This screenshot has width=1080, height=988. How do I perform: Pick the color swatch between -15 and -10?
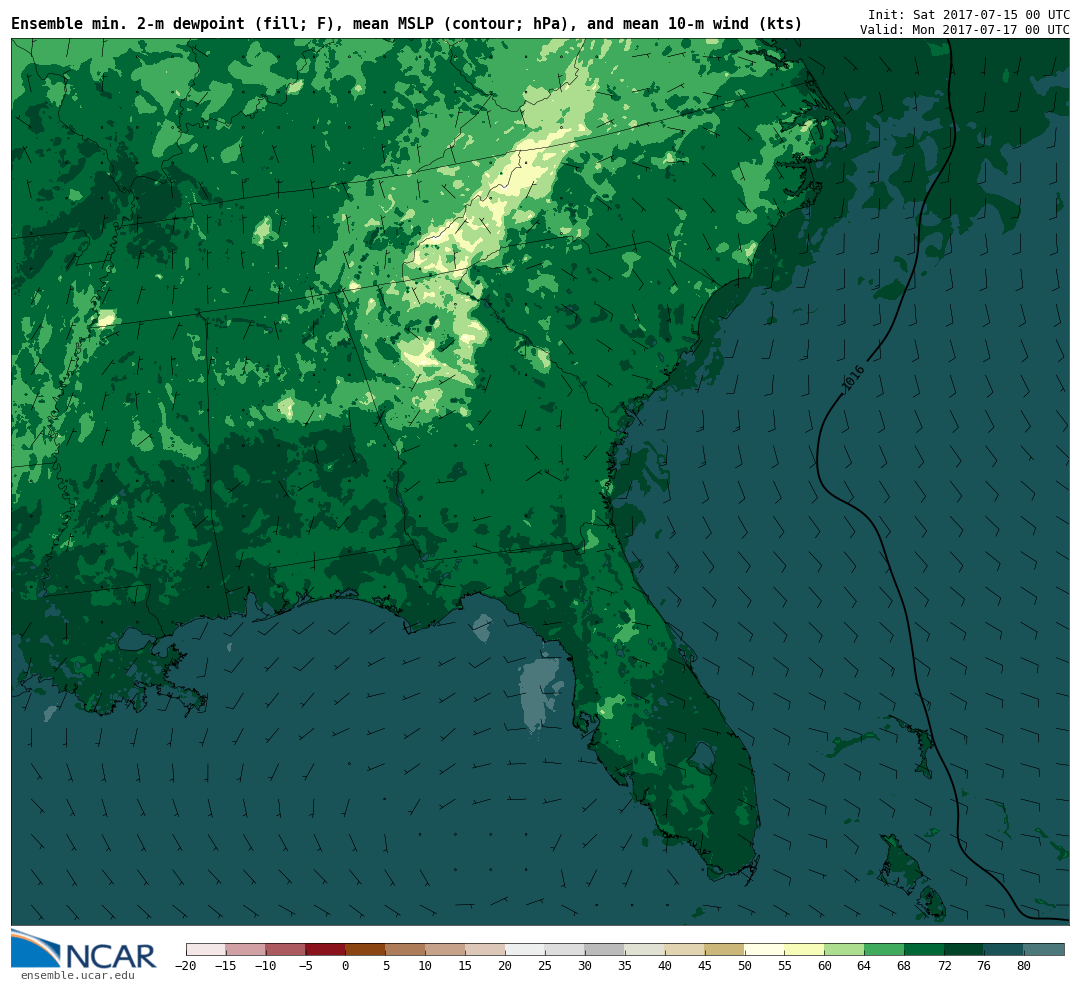click(246, 949)
